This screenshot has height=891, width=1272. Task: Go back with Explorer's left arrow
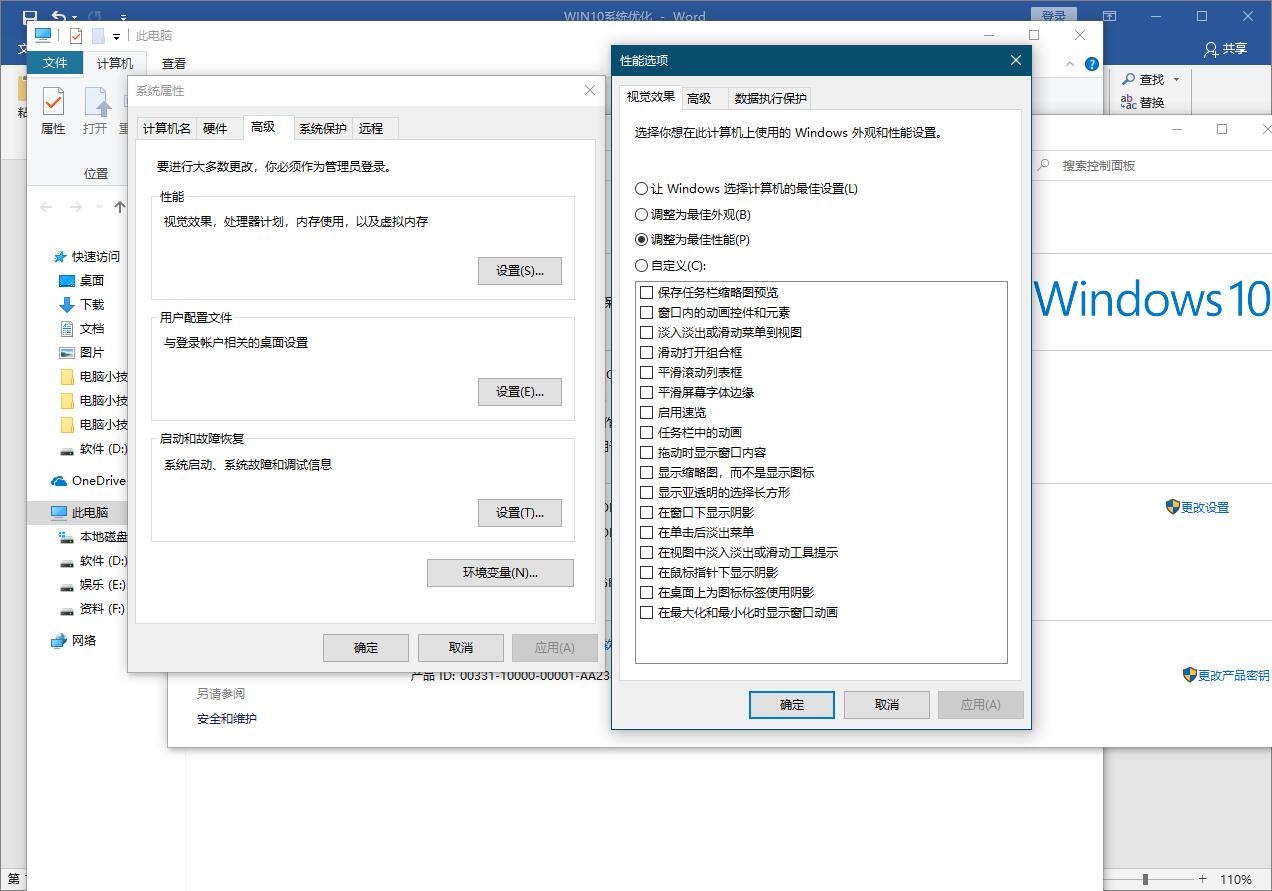46,207
